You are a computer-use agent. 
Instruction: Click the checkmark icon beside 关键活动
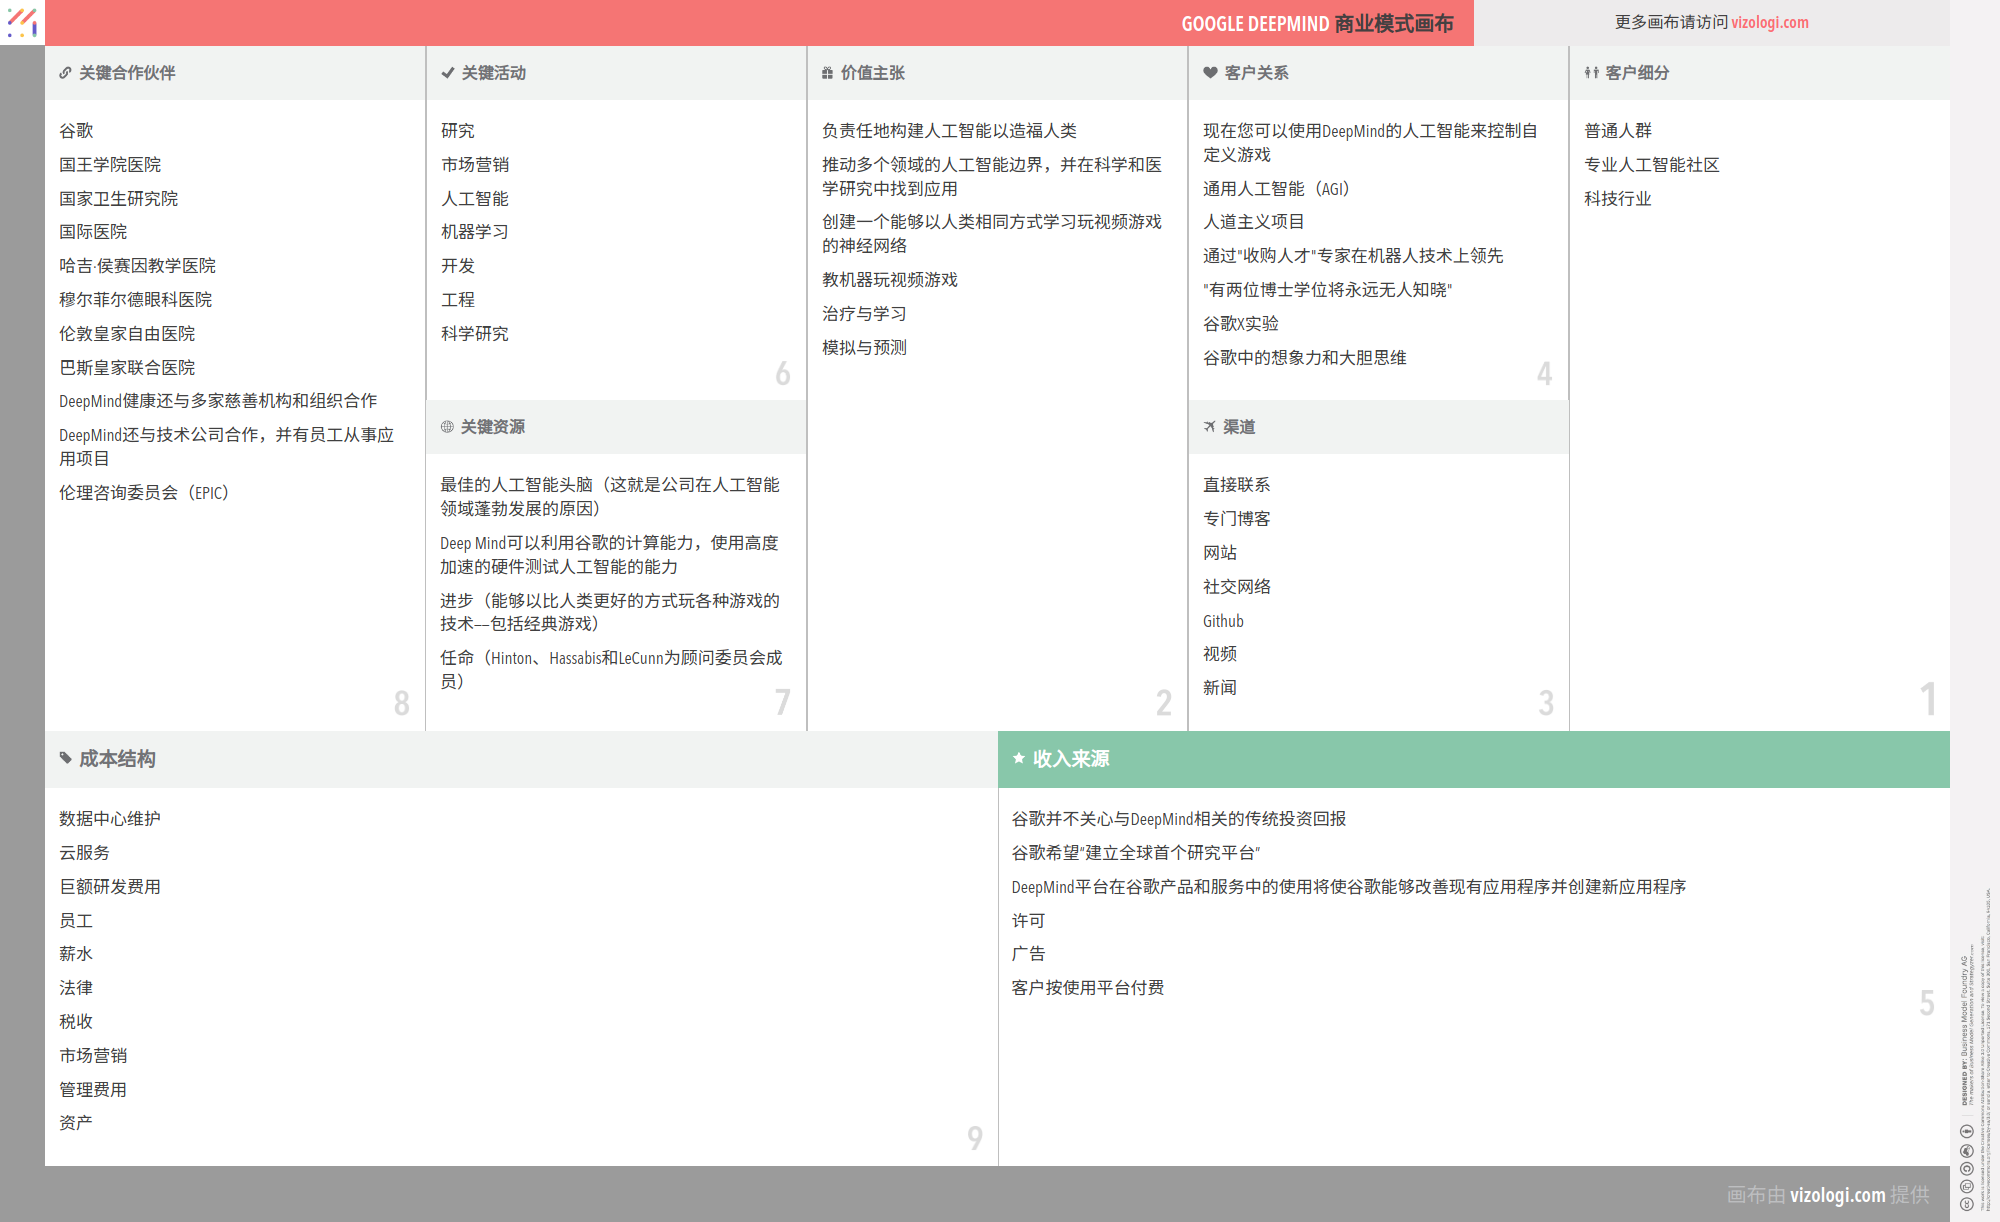point(448,73)
